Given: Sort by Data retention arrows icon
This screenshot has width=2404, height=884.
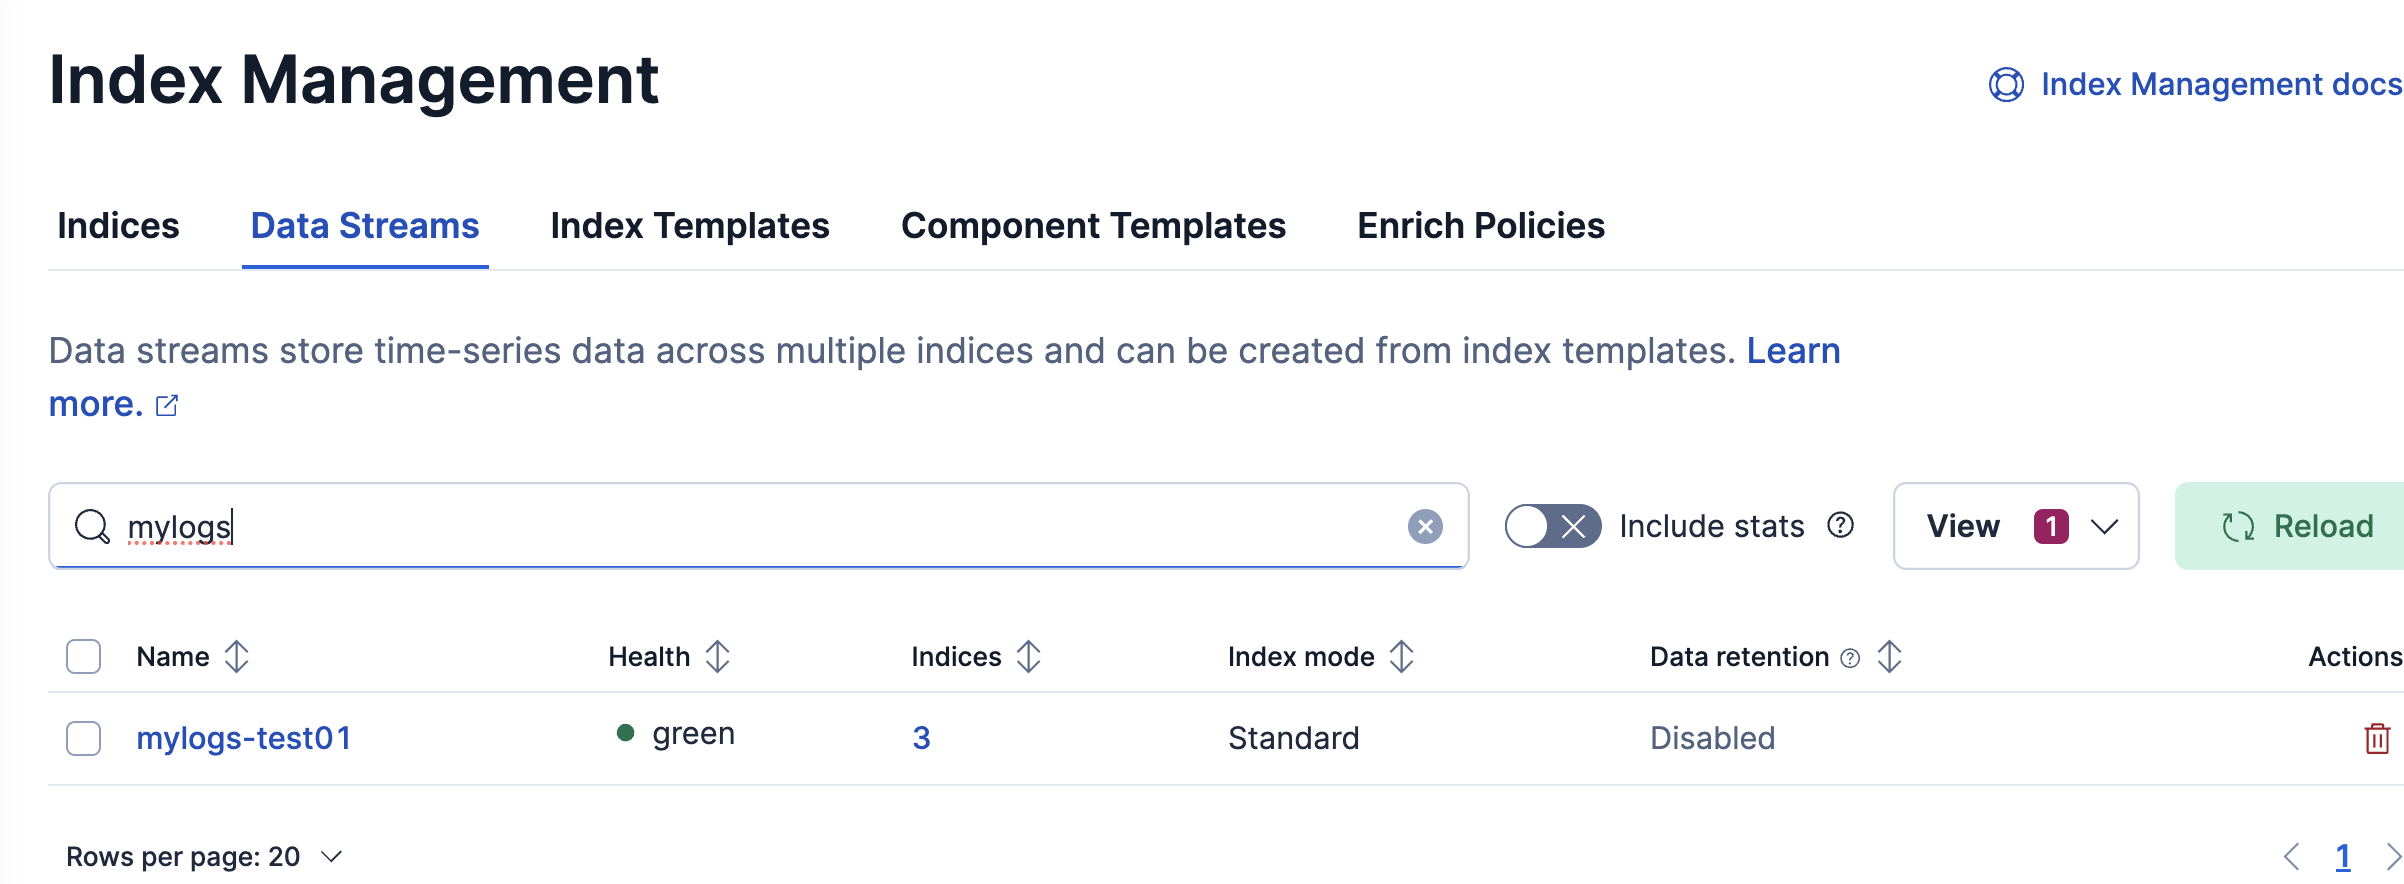Looking at the screenshot, I should (1889, 657).
